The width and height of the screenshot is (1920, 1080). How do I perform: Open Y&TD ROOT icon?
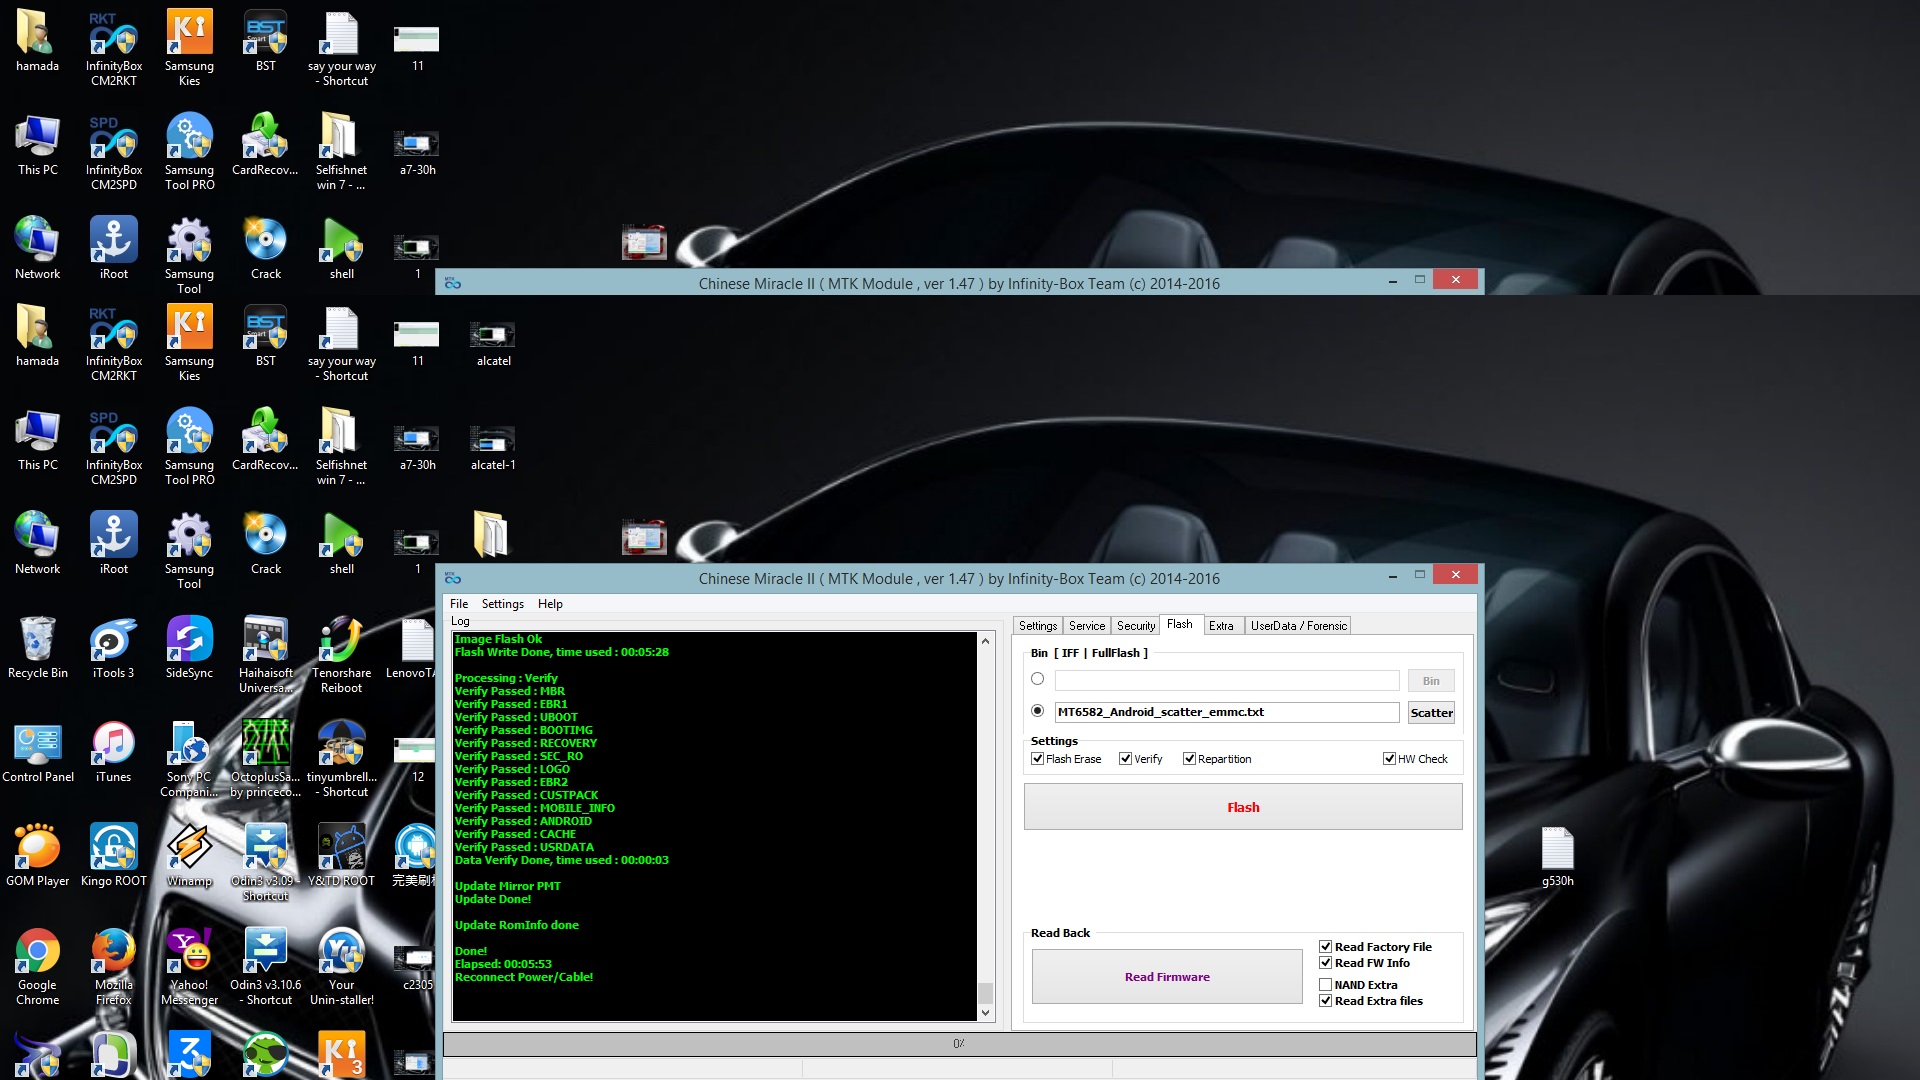pos(342,856)
